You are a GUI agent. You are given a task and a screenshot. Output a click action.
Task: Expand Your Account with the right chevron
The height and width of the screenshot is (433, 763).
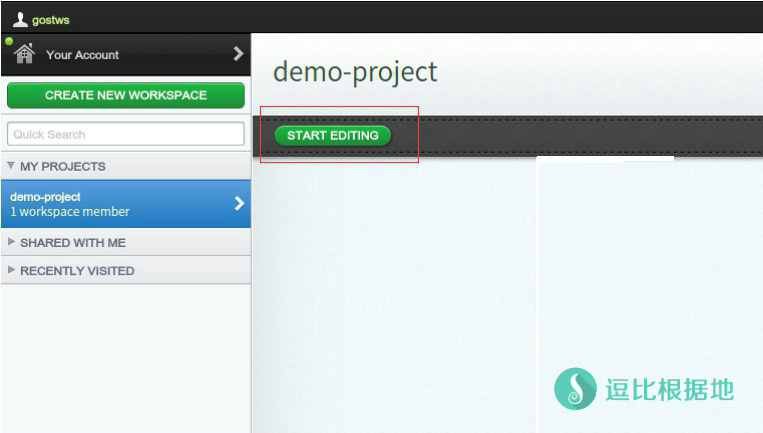pyautogui.click(x=238, y=54)
